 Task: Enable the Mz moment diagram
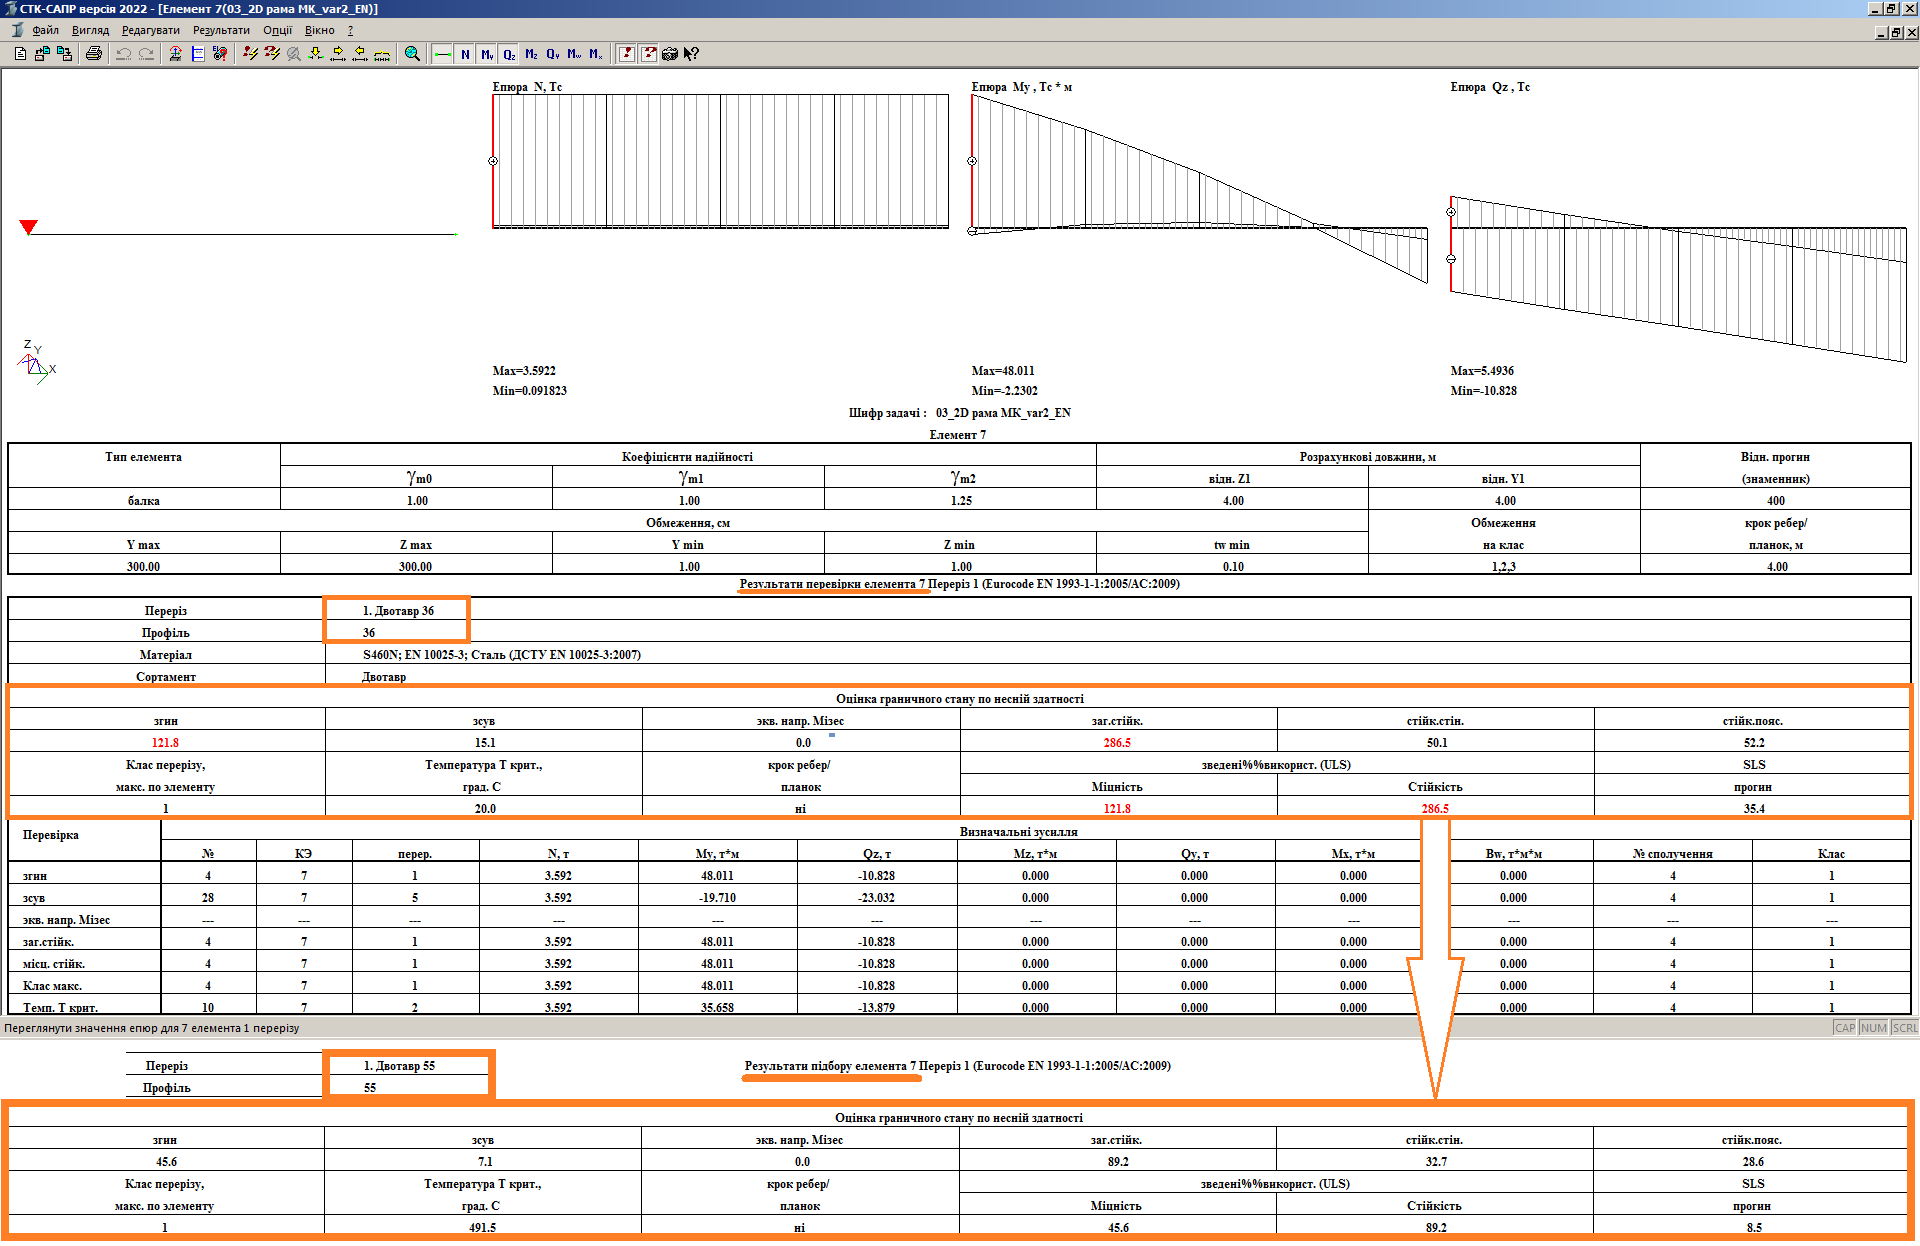531,54
